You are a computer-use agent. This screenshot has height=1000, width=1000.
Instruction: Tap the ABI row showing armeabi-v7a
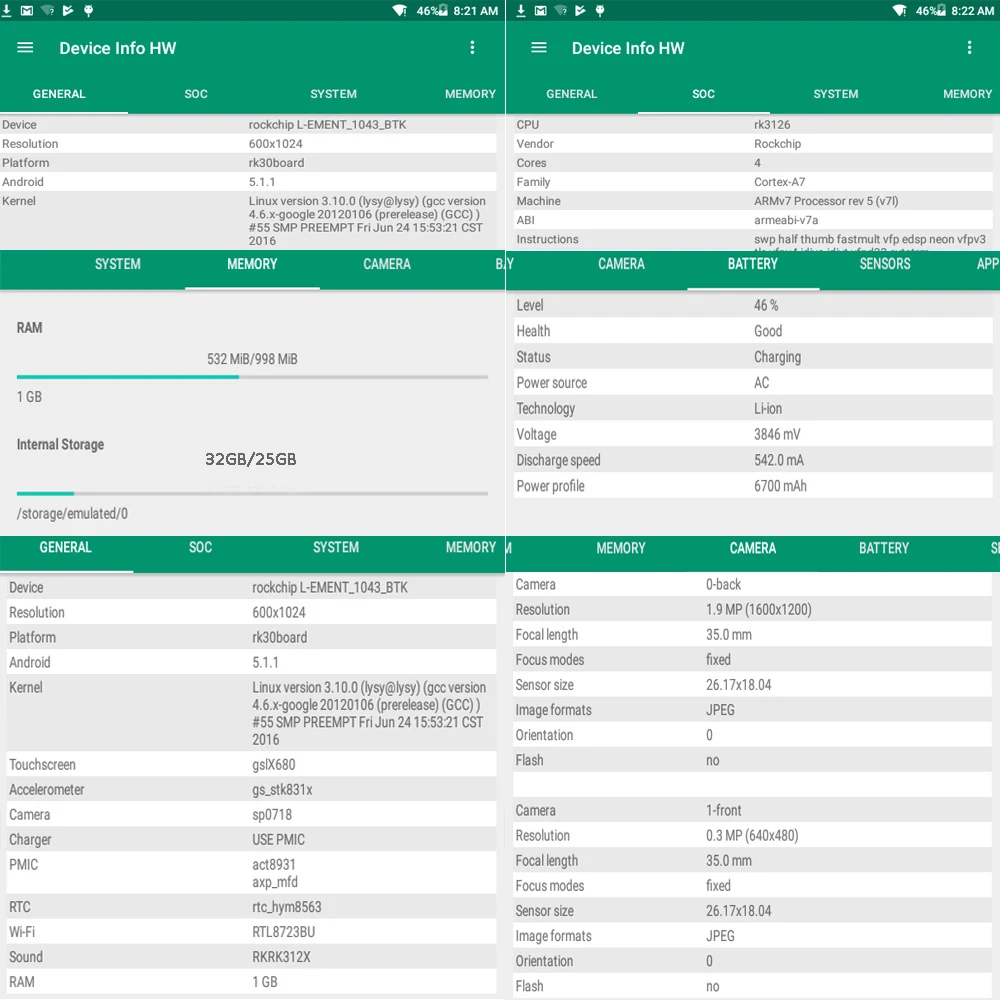753,220
